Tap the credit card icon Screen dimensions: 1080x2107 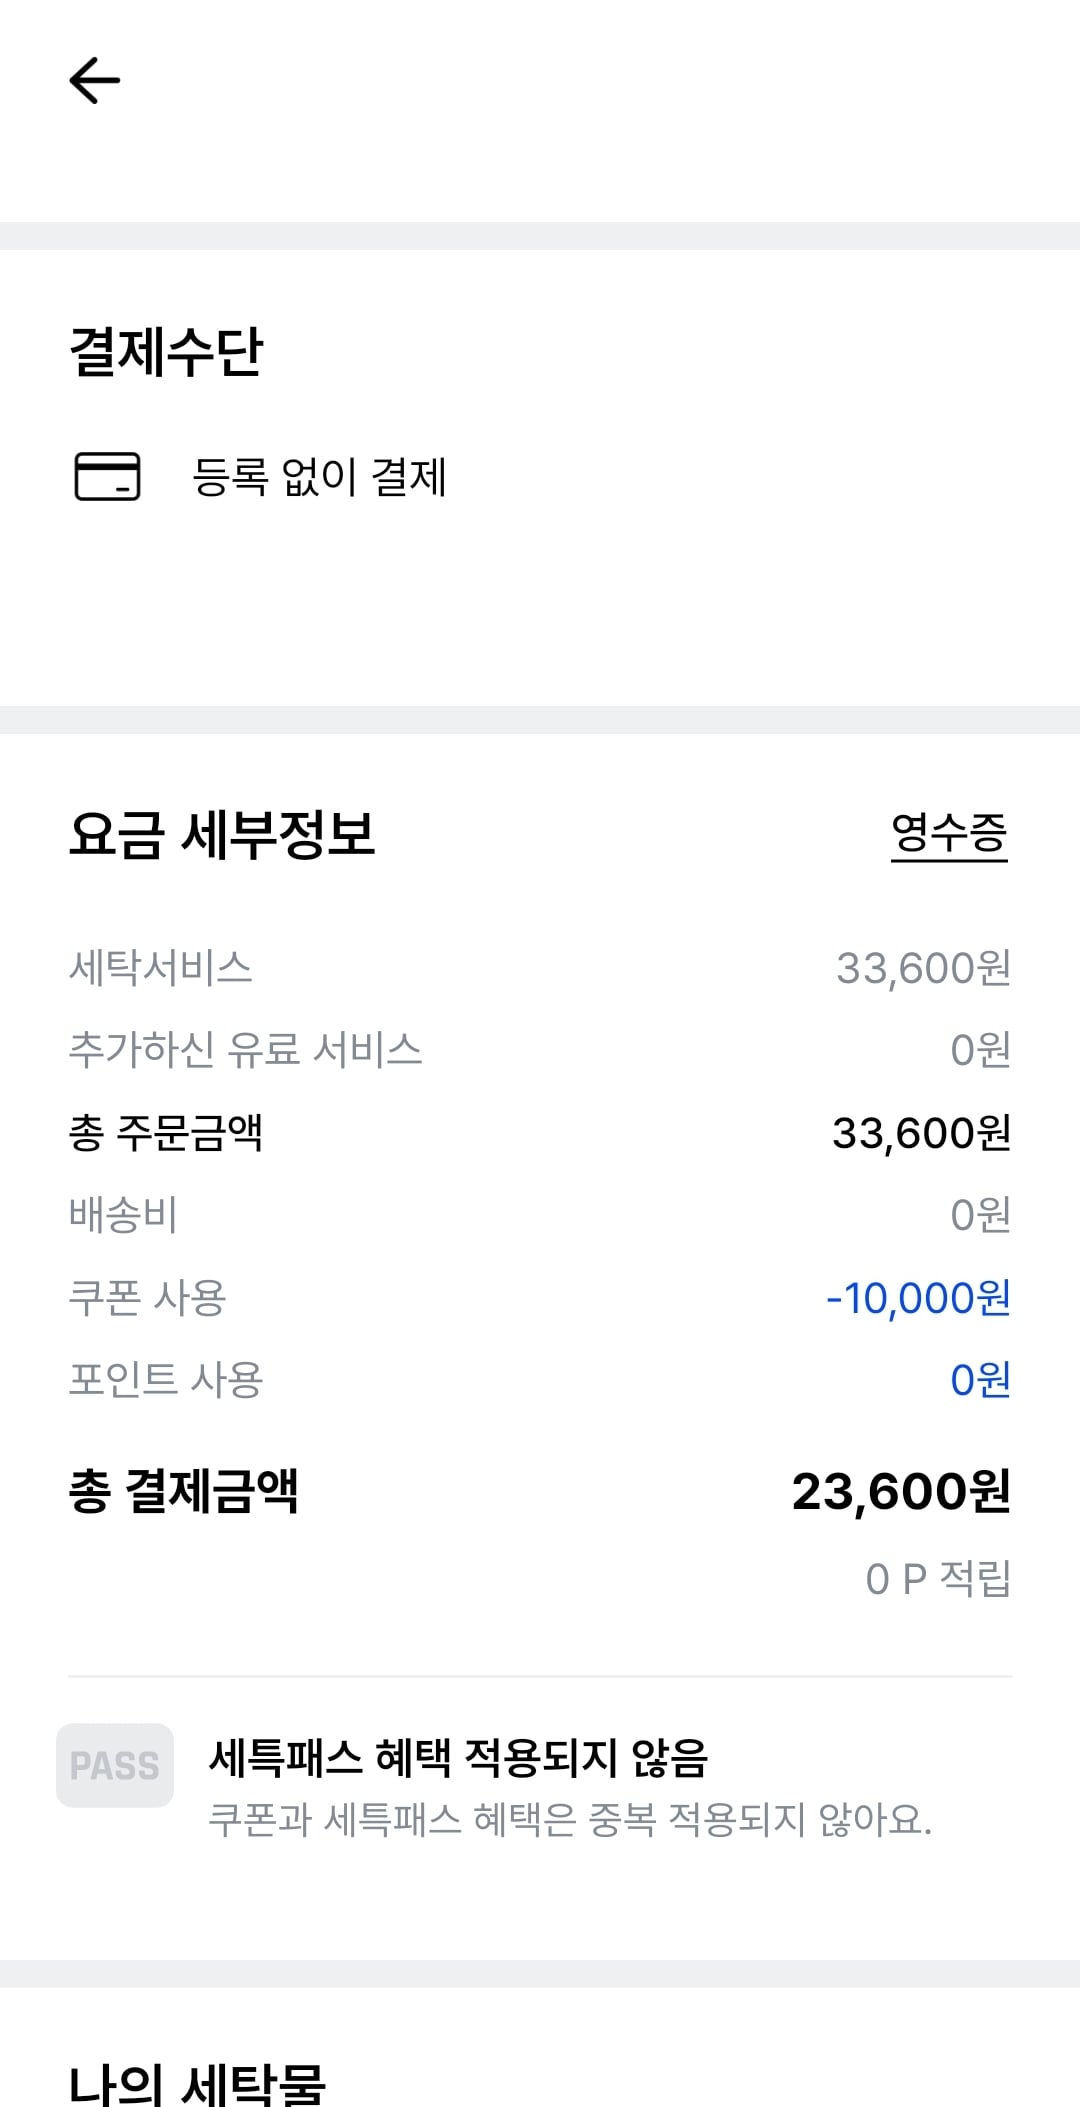click(x=108, y=476)
